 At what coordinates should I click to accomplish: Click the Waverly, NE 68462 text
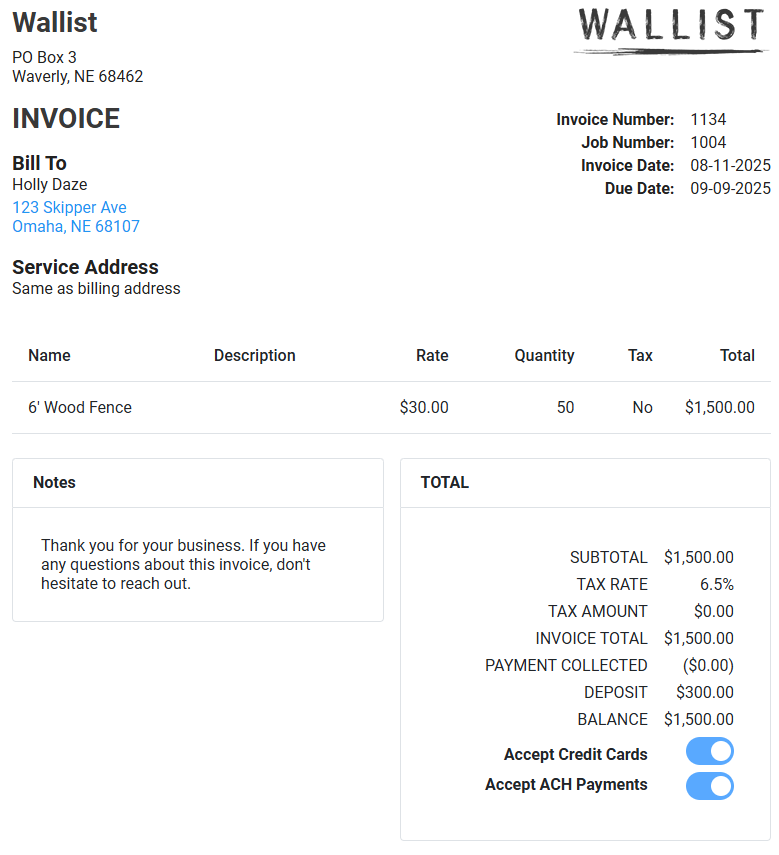pyautogui.click(x=77, y=76)
